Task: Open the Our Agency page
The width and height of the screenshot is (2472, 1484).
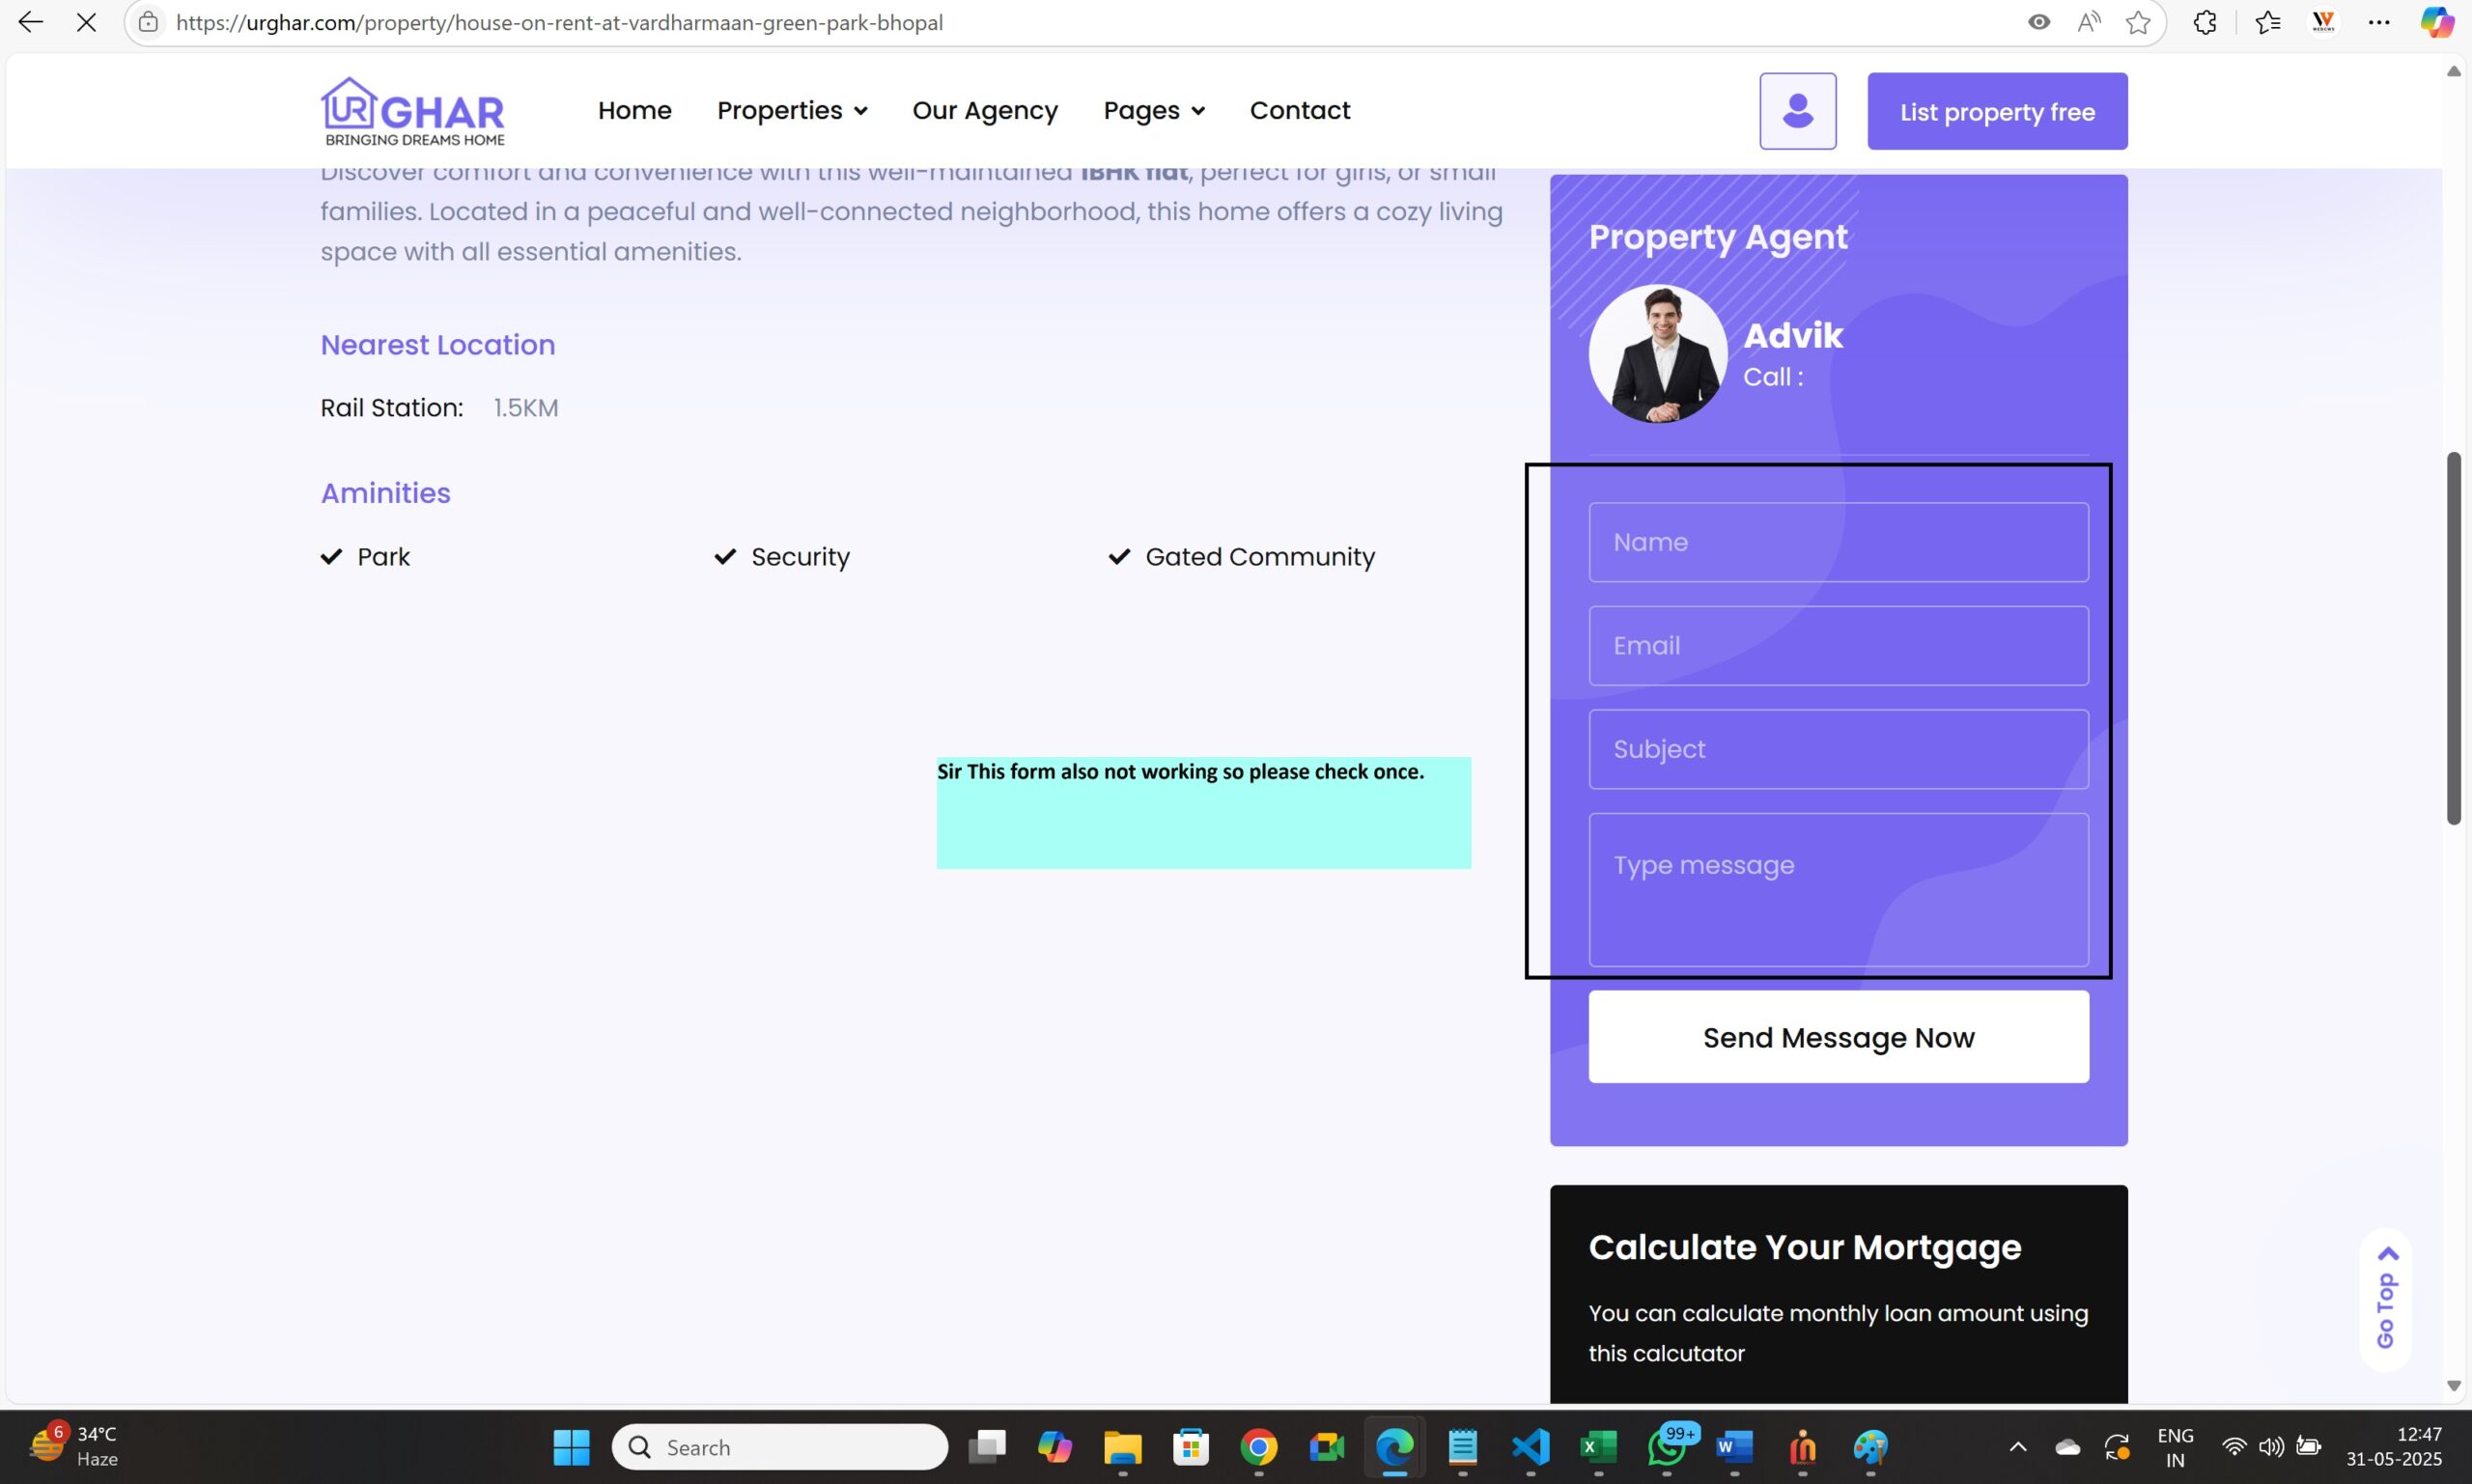Action: (984, 110)
